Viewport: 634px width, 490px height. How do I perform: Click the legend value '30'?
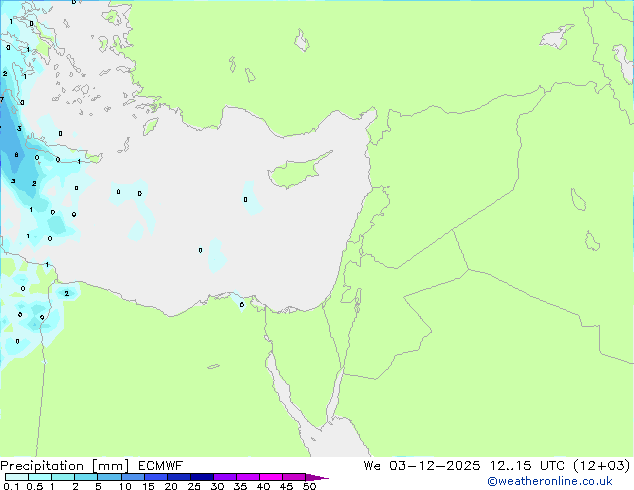point(217,486)
